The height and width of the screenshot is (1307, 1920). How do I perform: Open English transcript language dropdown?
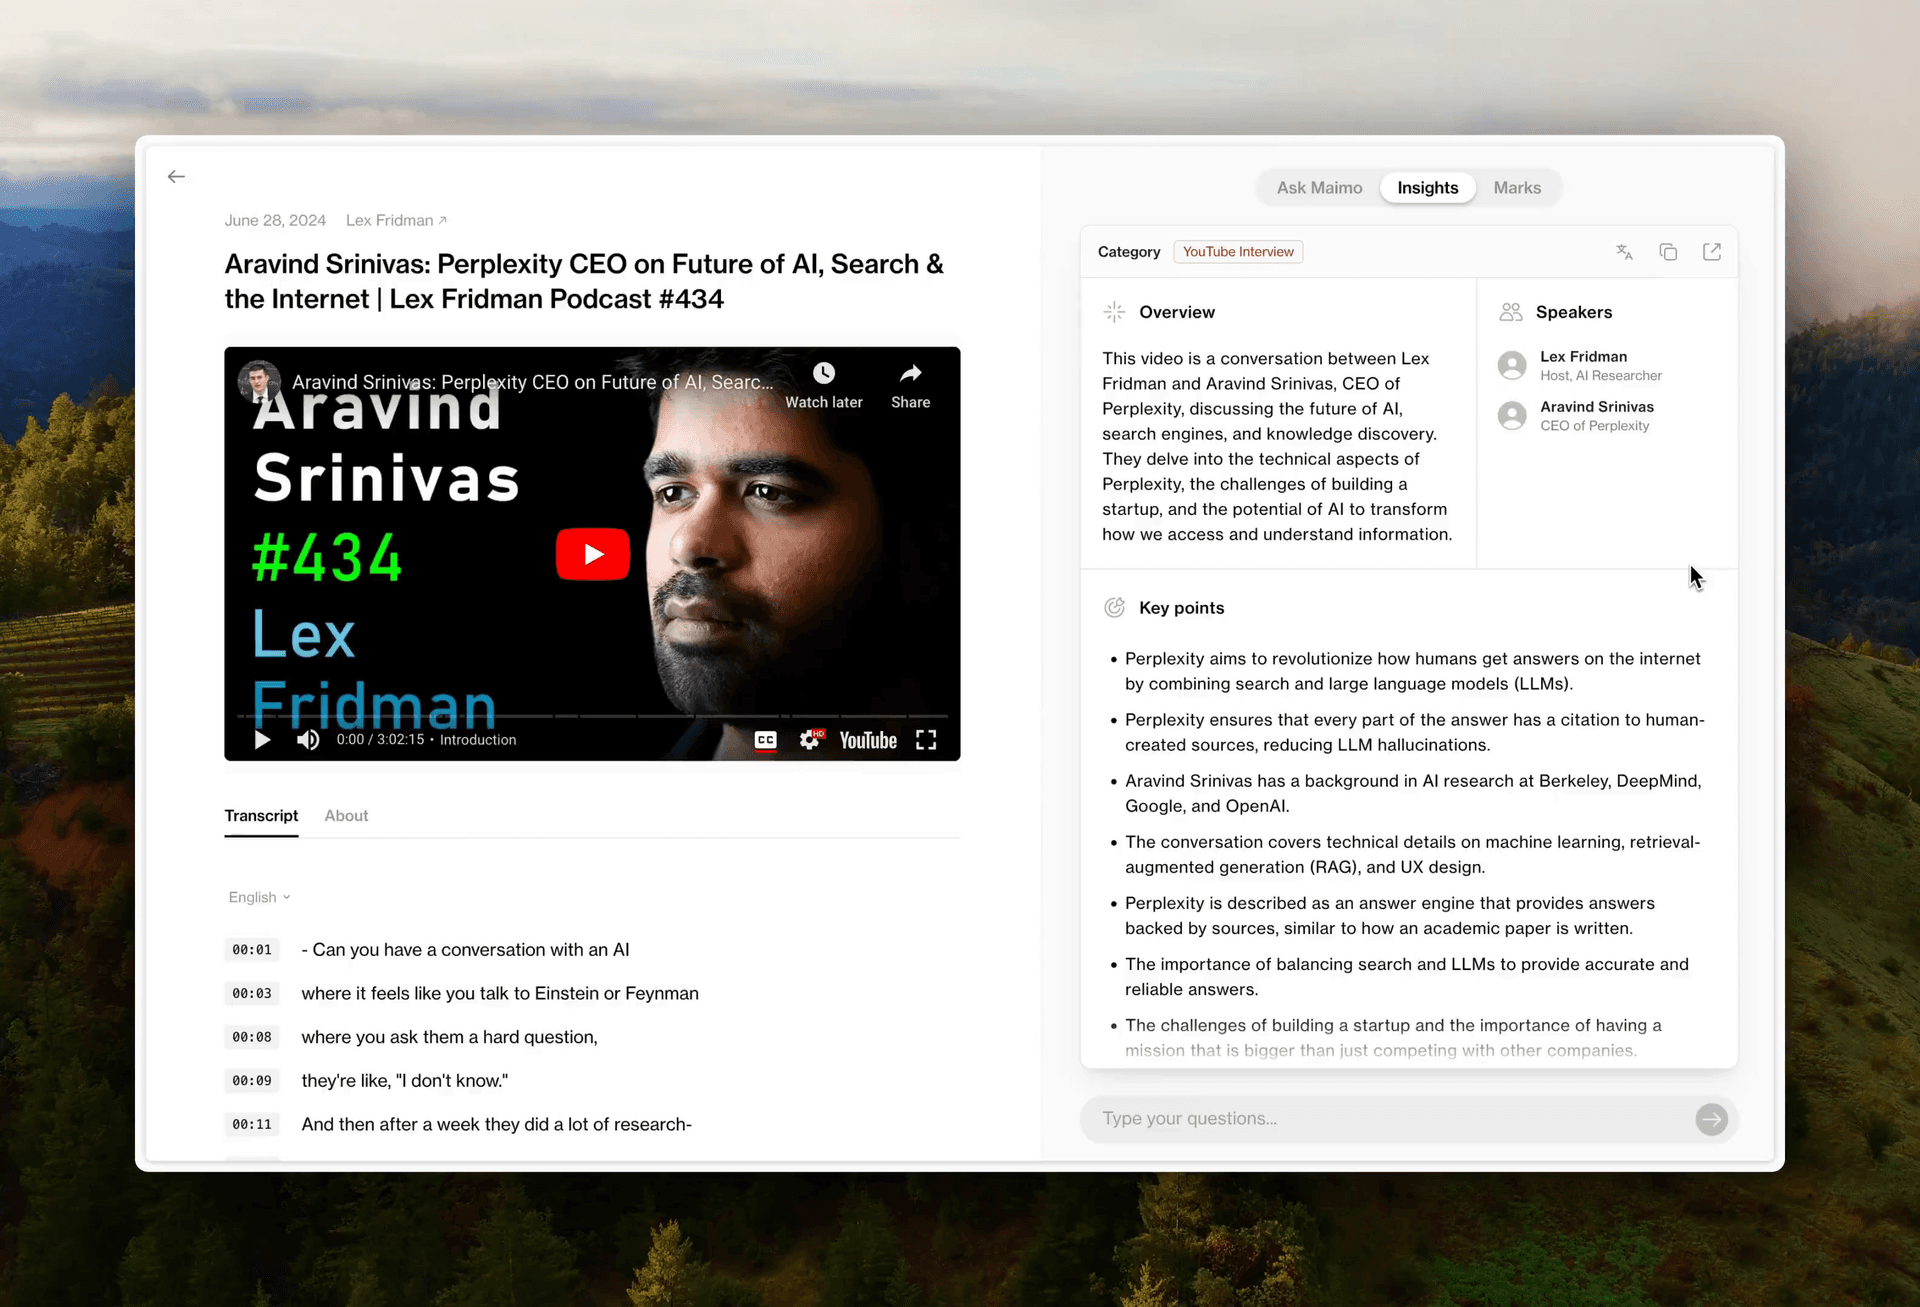point(259,898)
